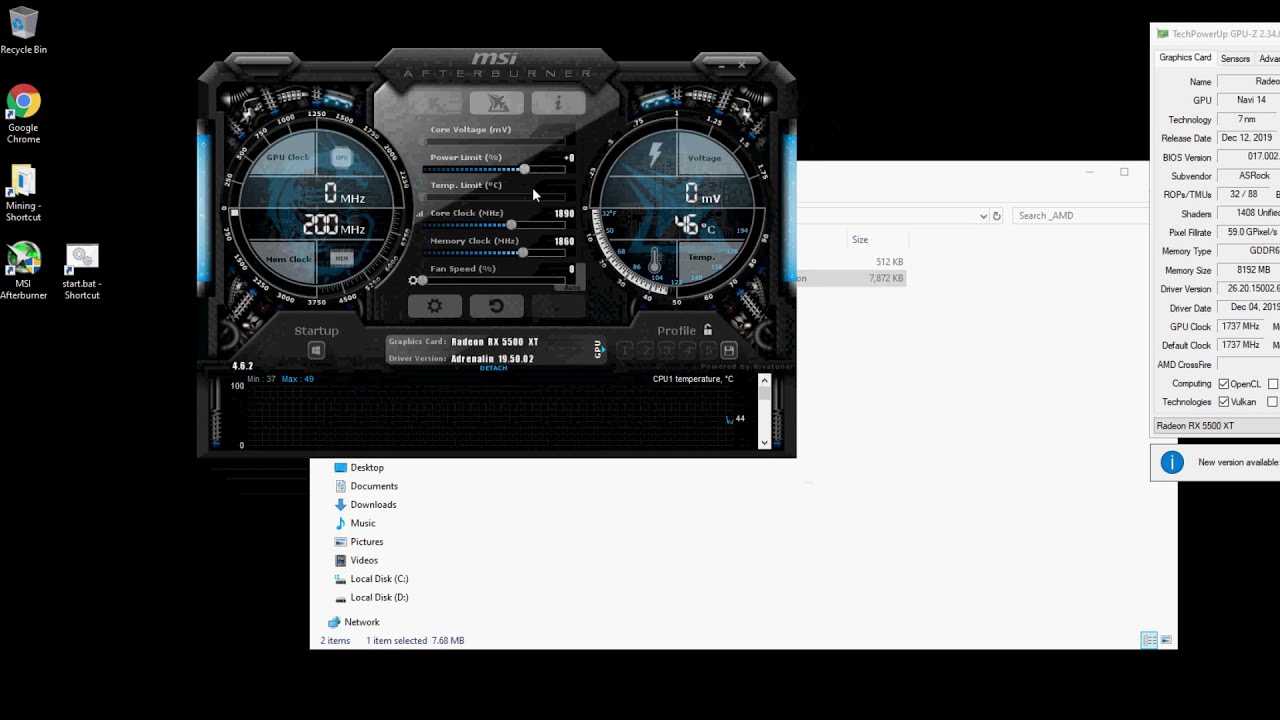Click the Afterburner information (i) button
The width and height of the screenshot is (1280, 720).
(x=558, y=103)
